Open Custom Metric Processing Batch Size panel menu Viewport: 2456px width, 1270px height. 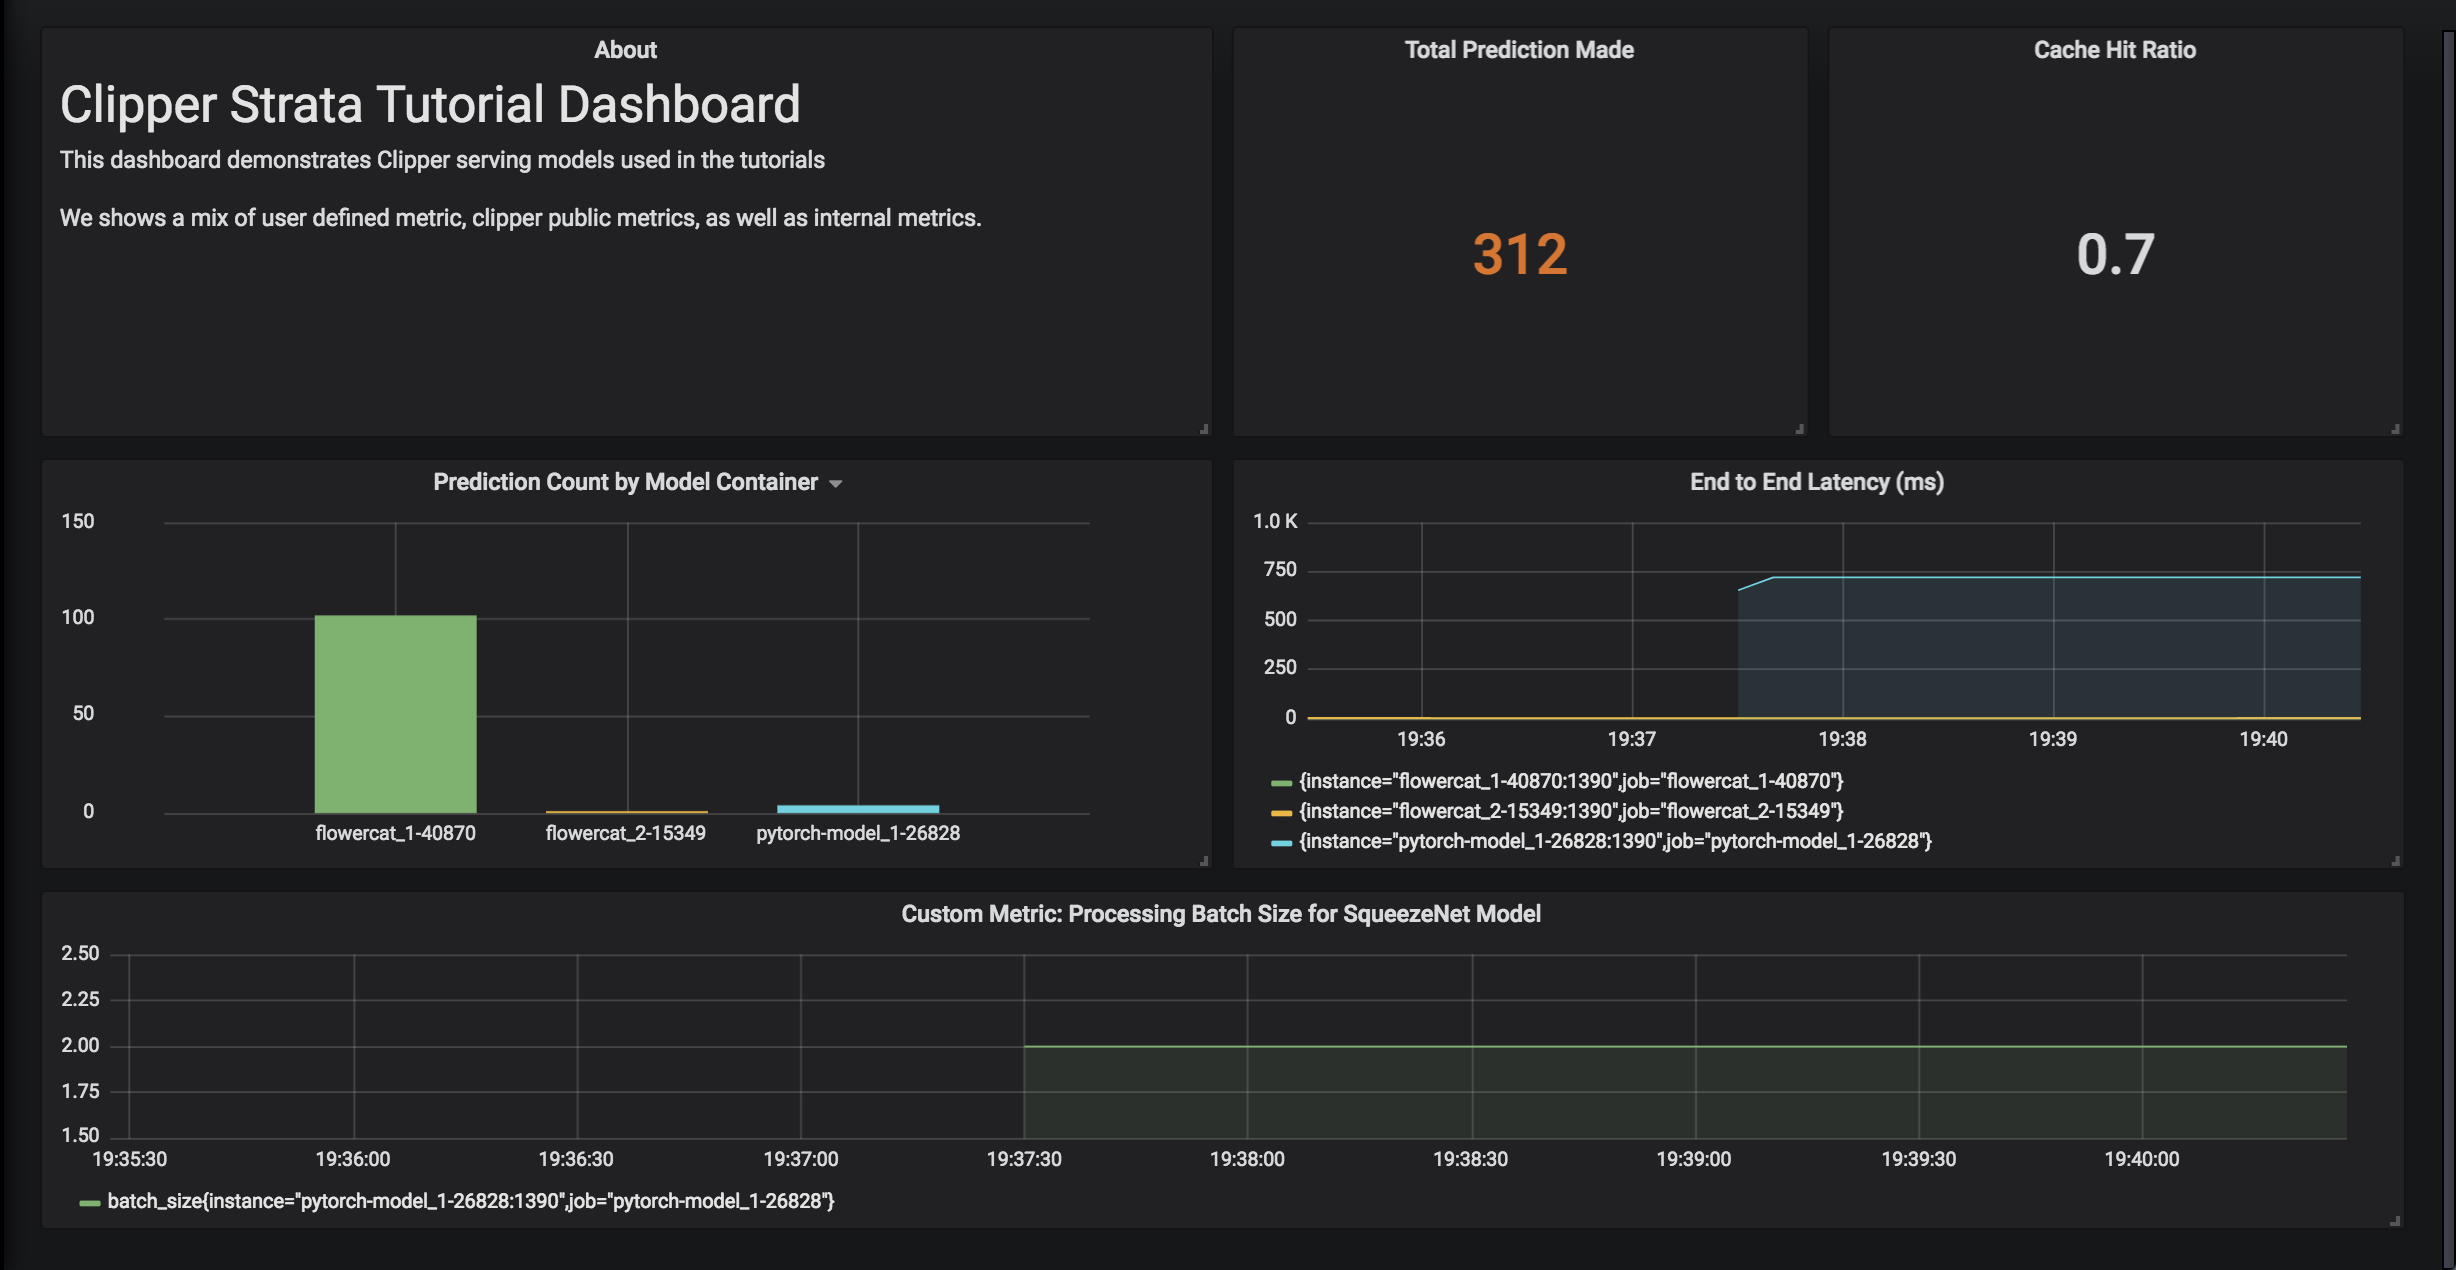[1220, 914]
